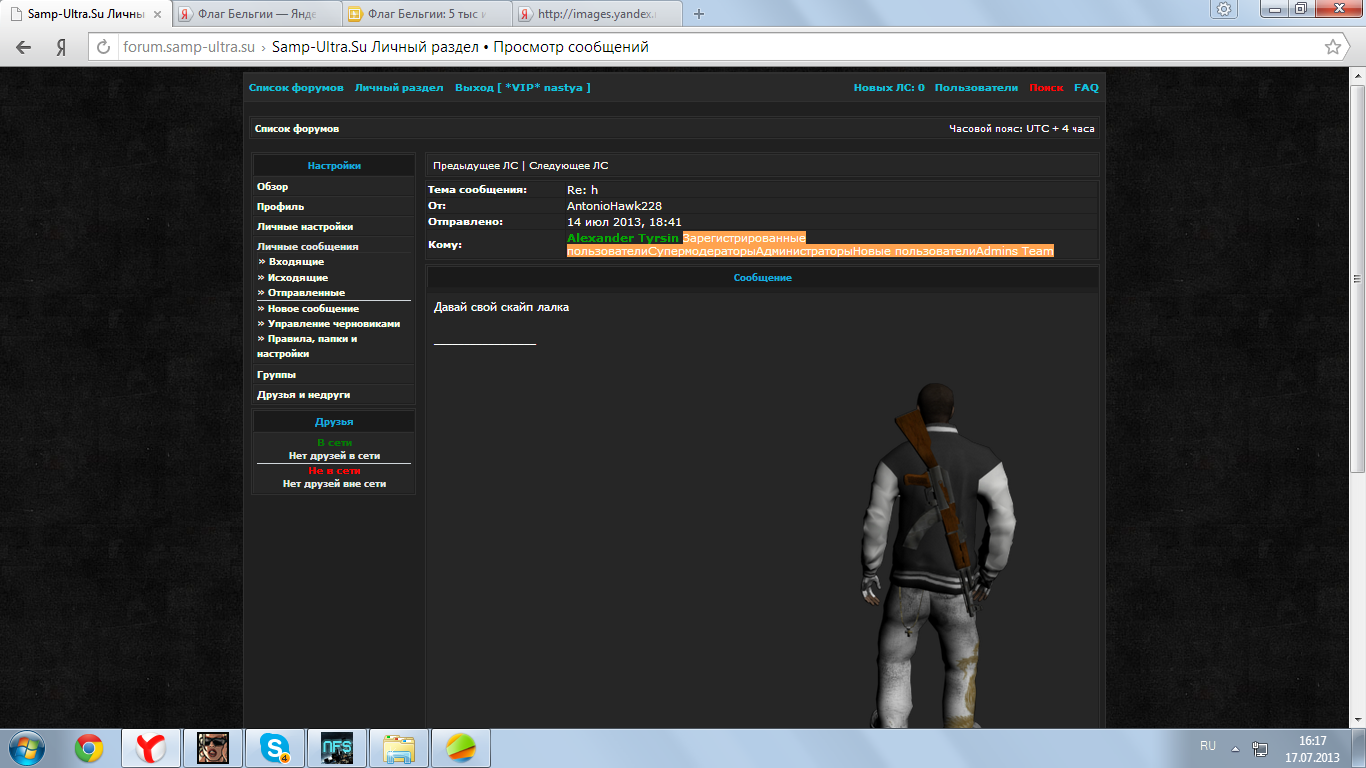
Task: Open the browser settings gear icon
Action: [1224, 9]
